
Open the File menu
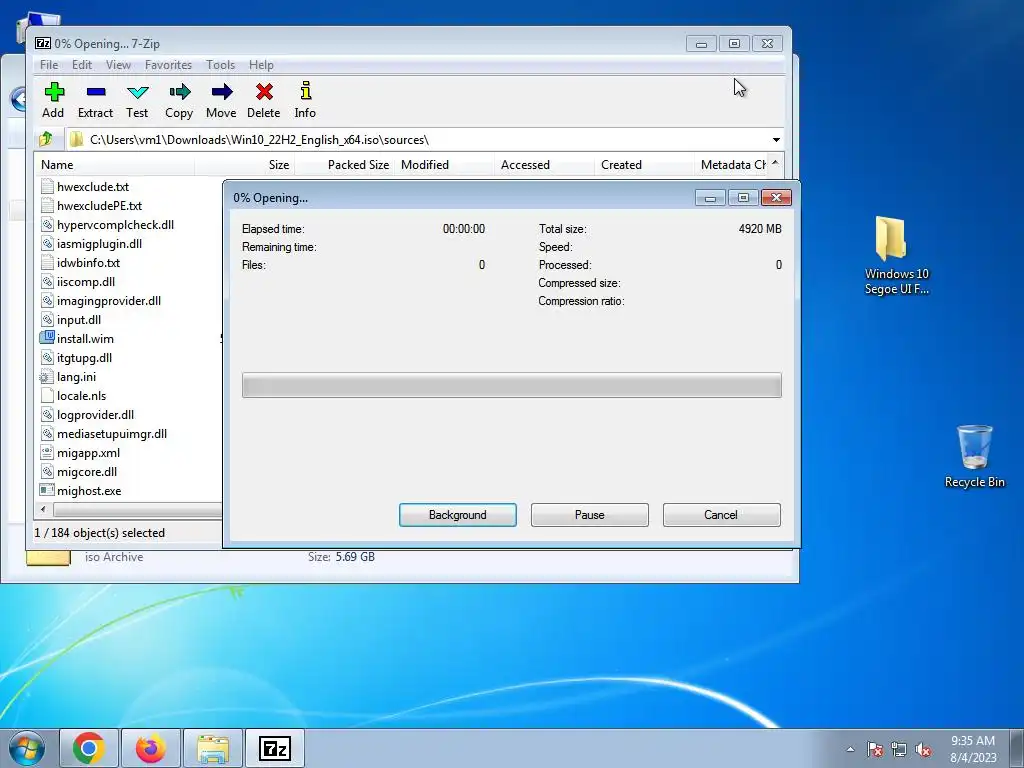(x=48, y=65)
